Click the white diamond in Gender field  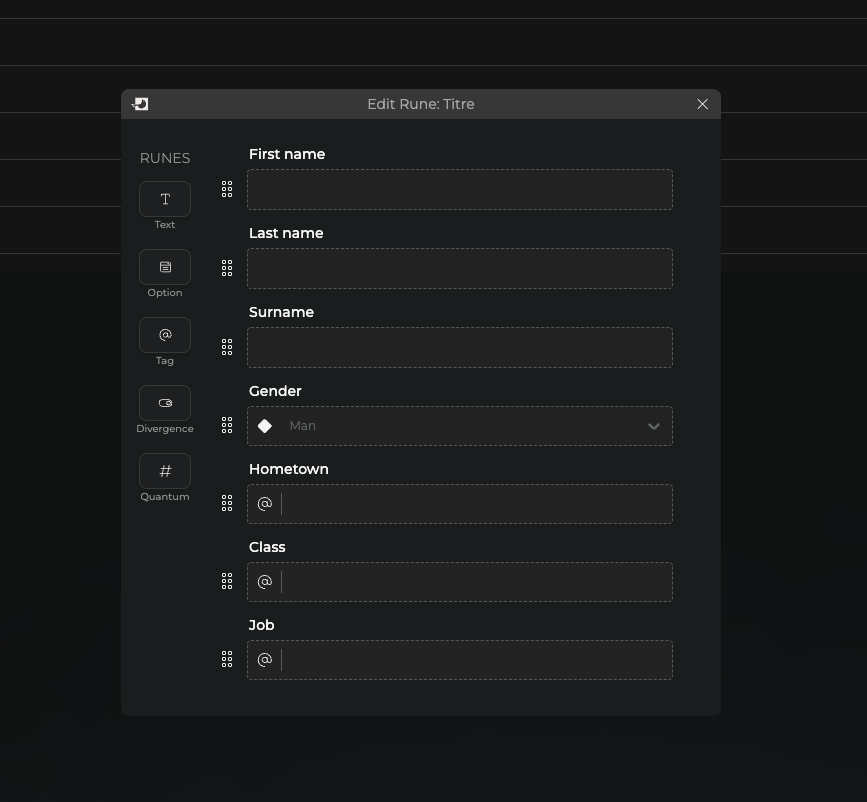pos(265,426)
